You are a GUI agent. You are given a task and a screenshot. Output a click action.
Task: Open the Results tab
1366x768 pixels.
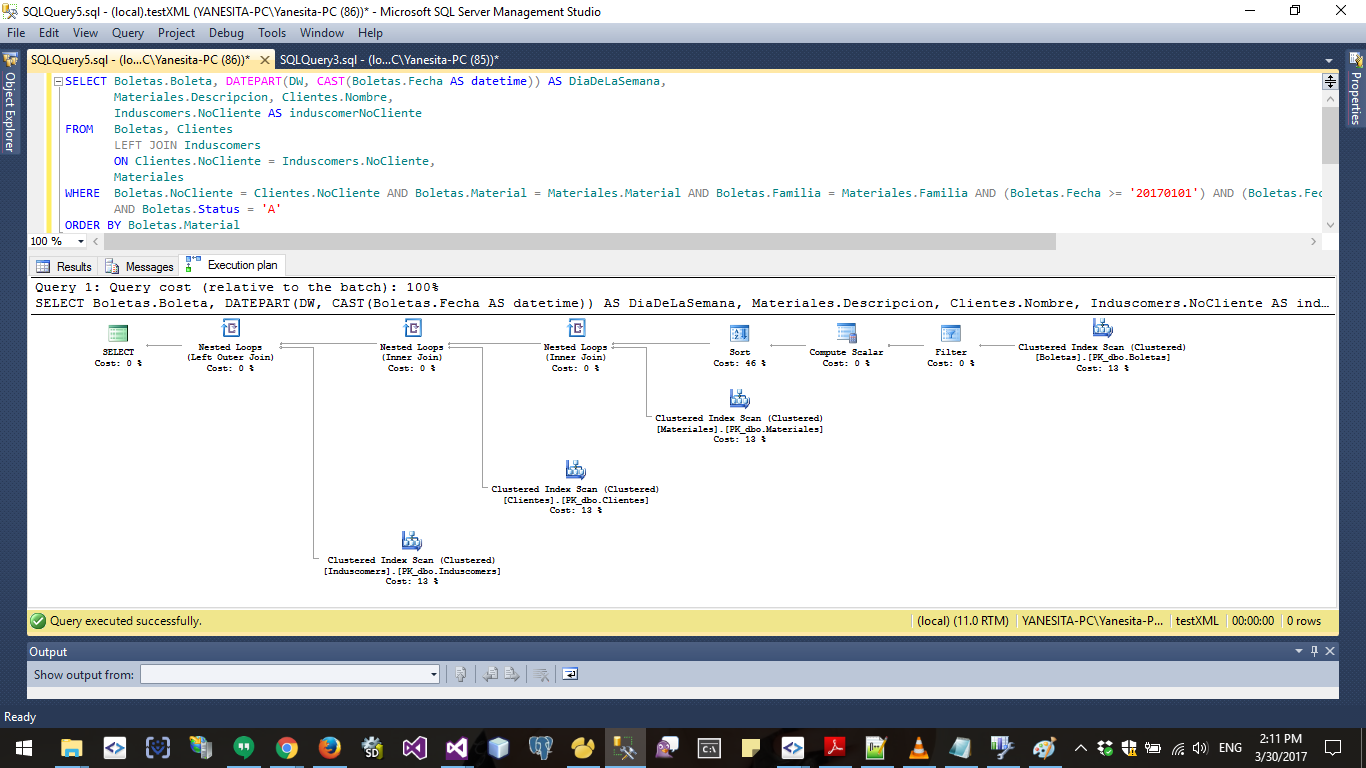(x=64, y=267)
